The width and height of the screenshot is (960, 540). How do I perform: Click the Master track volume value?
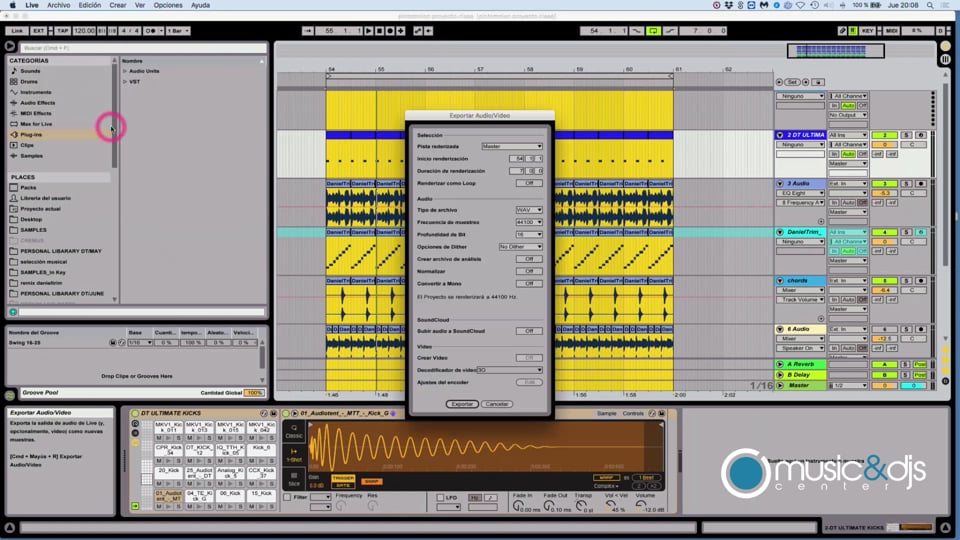click(x=884, y=386)
